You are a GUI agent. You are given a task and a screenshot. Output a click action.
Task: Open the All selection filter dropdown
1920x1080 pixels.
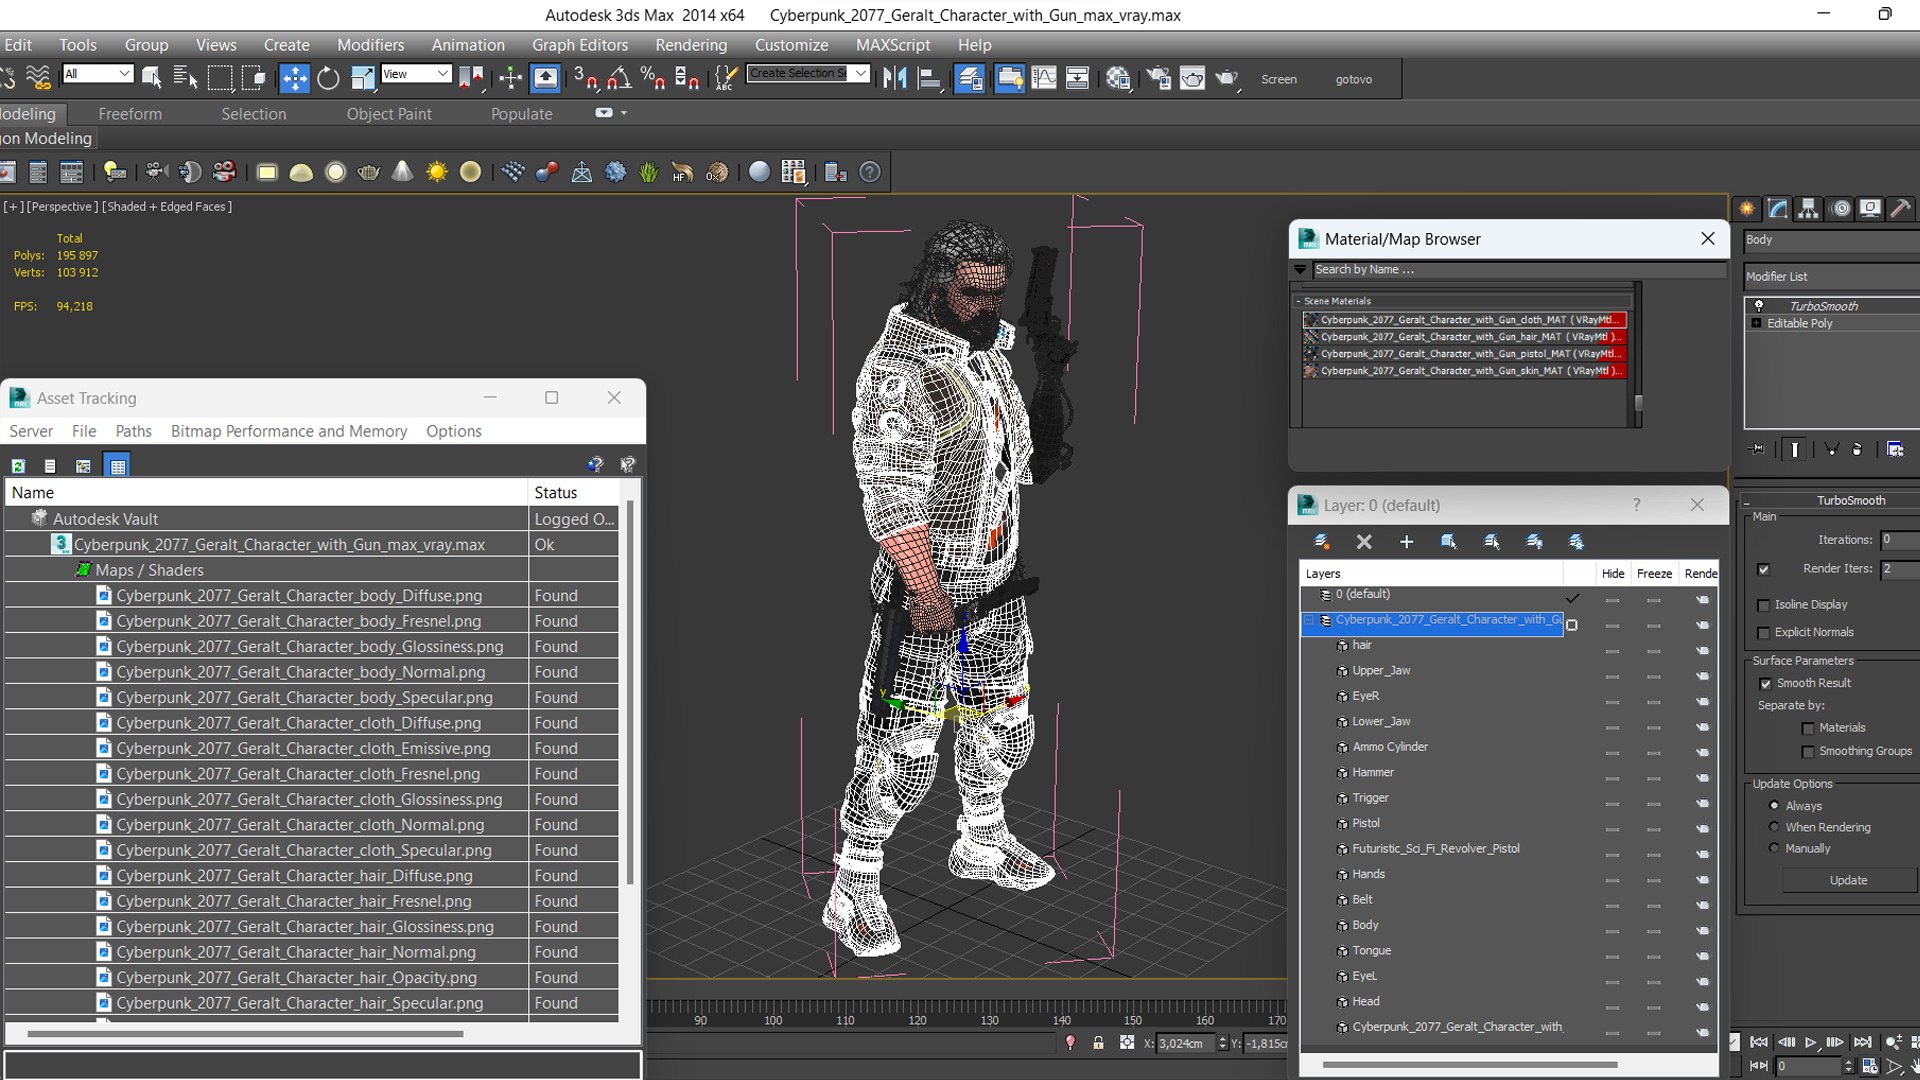tap(97, 73)
